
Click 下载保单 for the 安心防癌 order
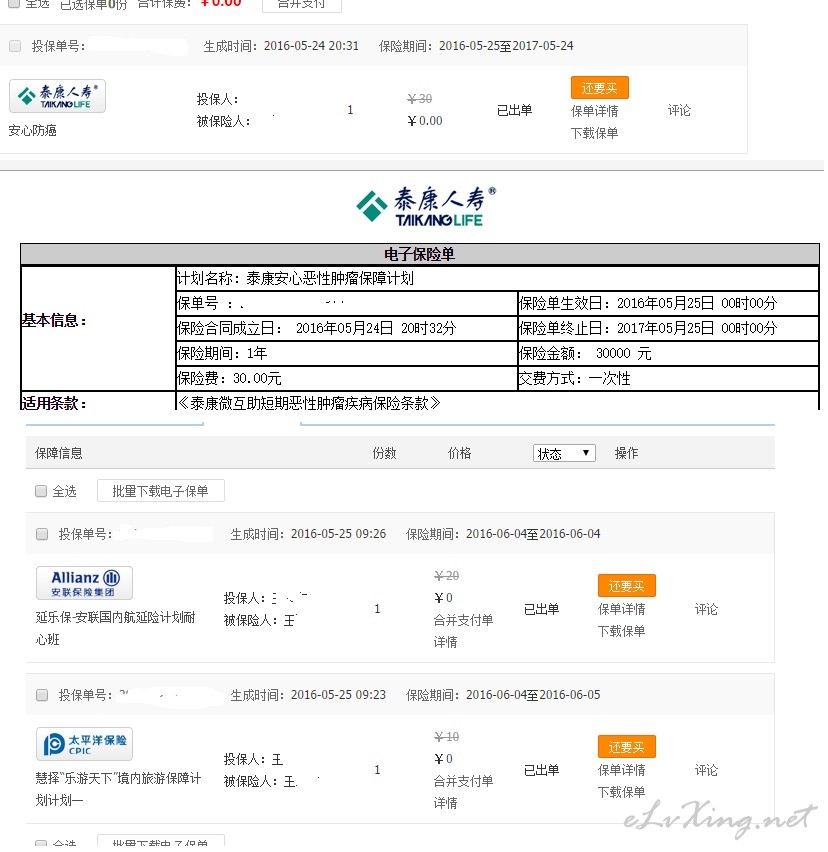pyautogui.click(x=594, y=133)
